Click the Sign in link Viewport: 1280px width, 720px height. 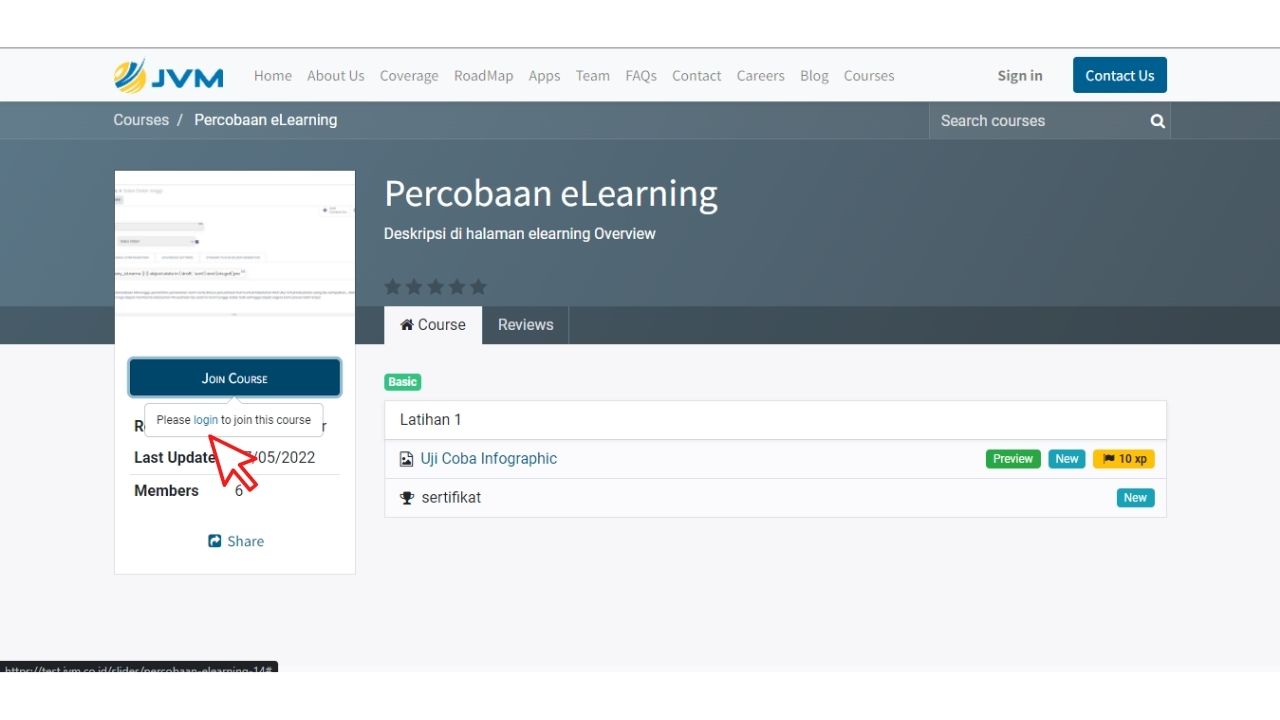point(1020,76)
